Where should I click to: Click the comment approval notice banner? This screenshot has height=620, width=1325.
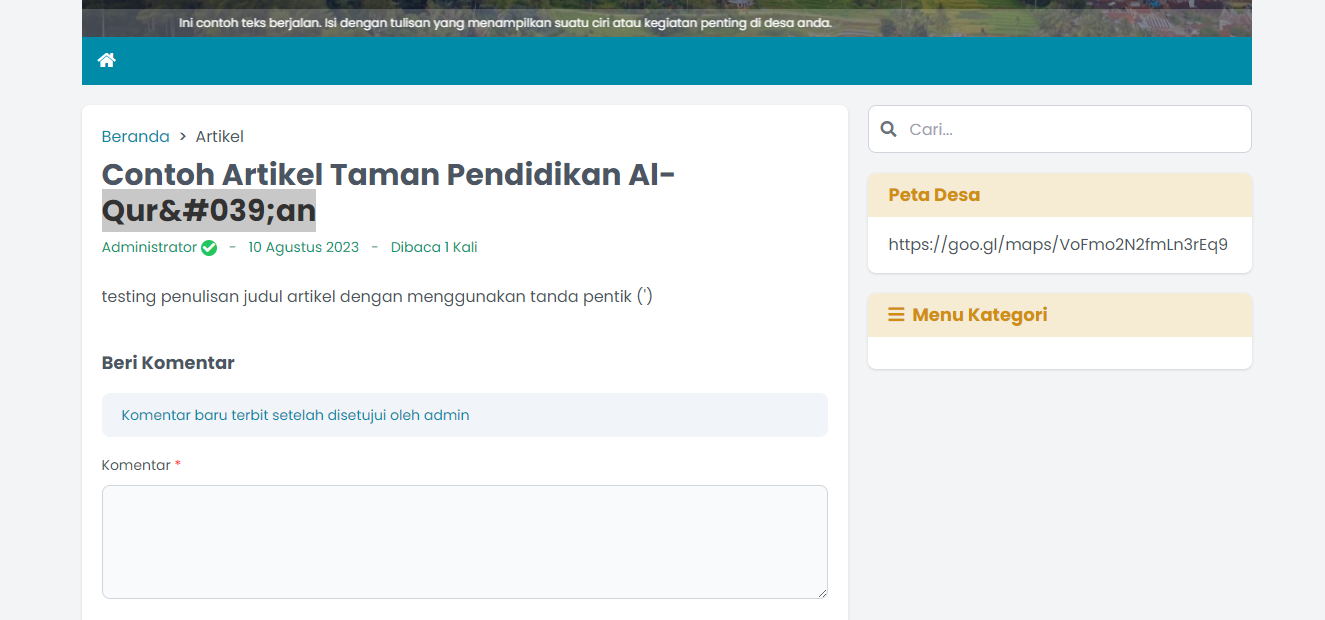(x=464, y=415)
